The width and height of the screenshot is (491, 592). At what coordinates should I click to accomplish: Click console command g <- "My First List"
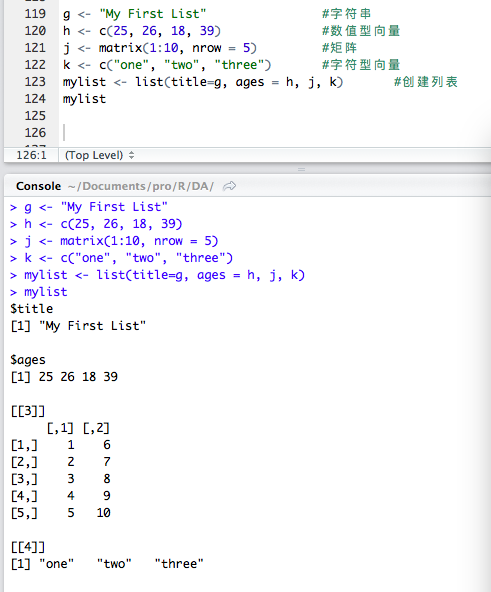click(96, 207)
